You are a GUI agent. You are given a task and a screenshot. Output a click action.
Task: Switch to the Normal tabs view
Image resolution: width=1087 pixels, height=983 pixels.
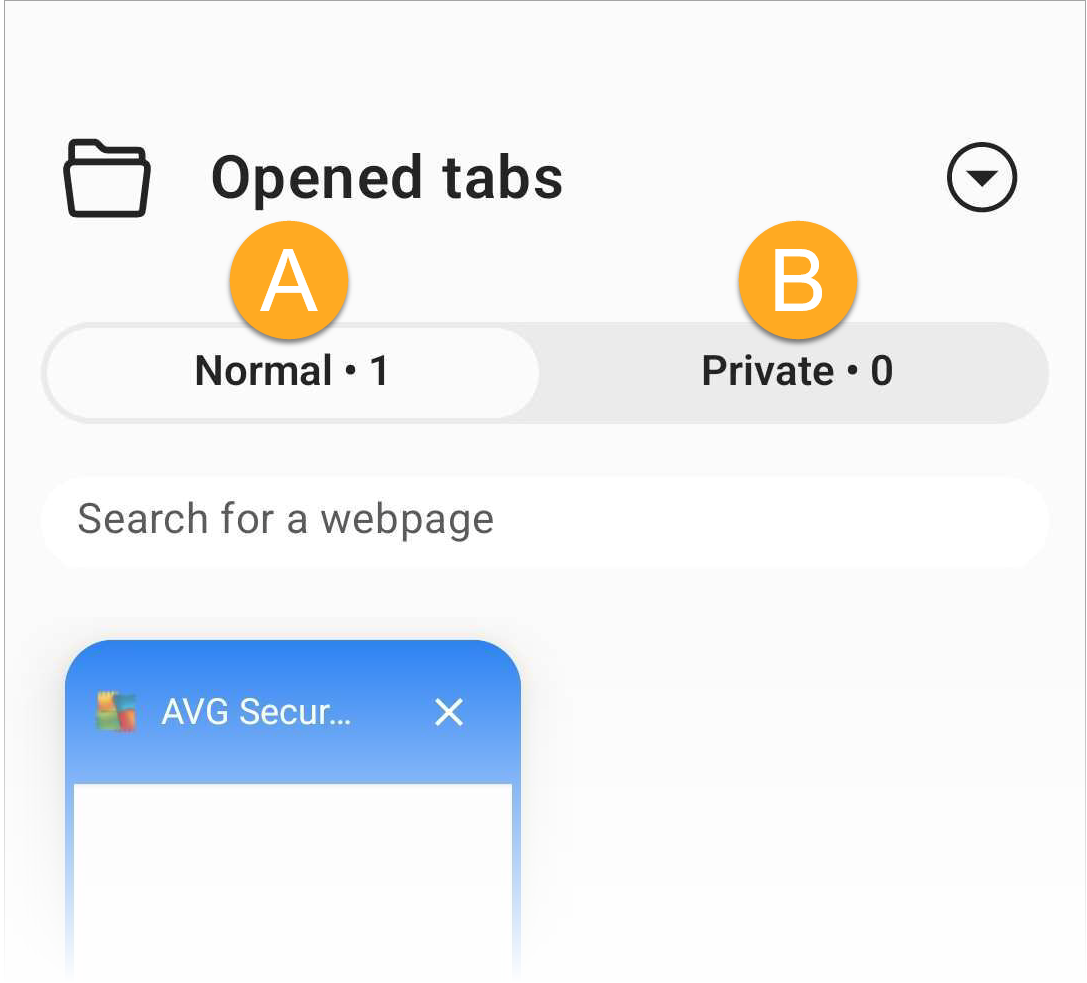tap(291, 372)
